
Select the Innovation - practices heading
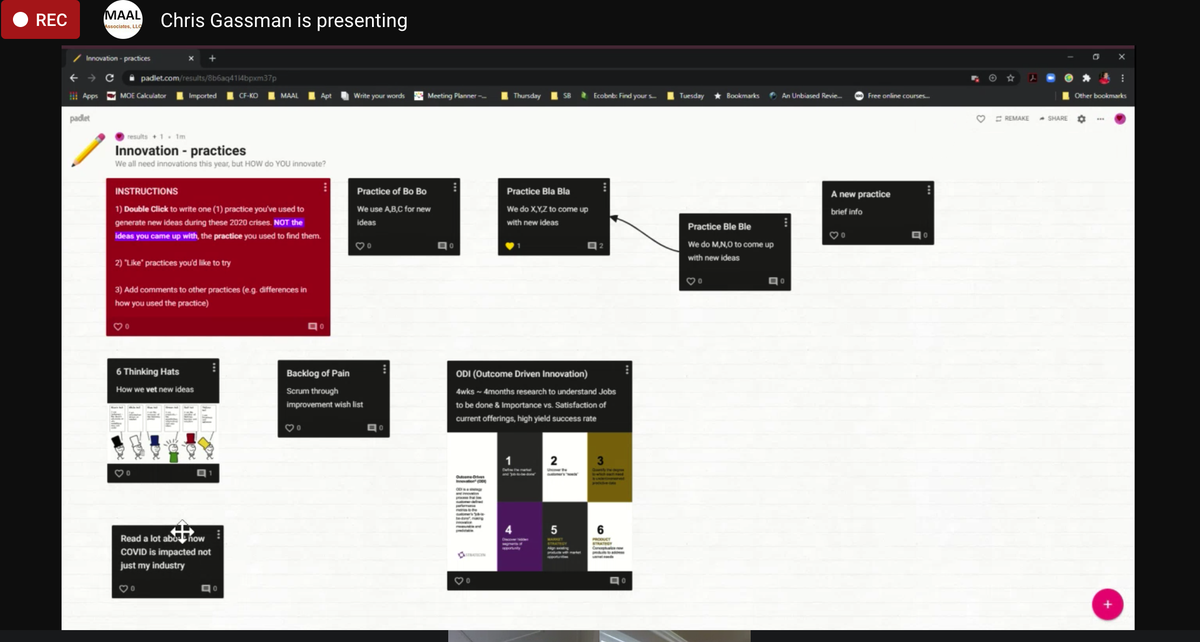point(181,151)
